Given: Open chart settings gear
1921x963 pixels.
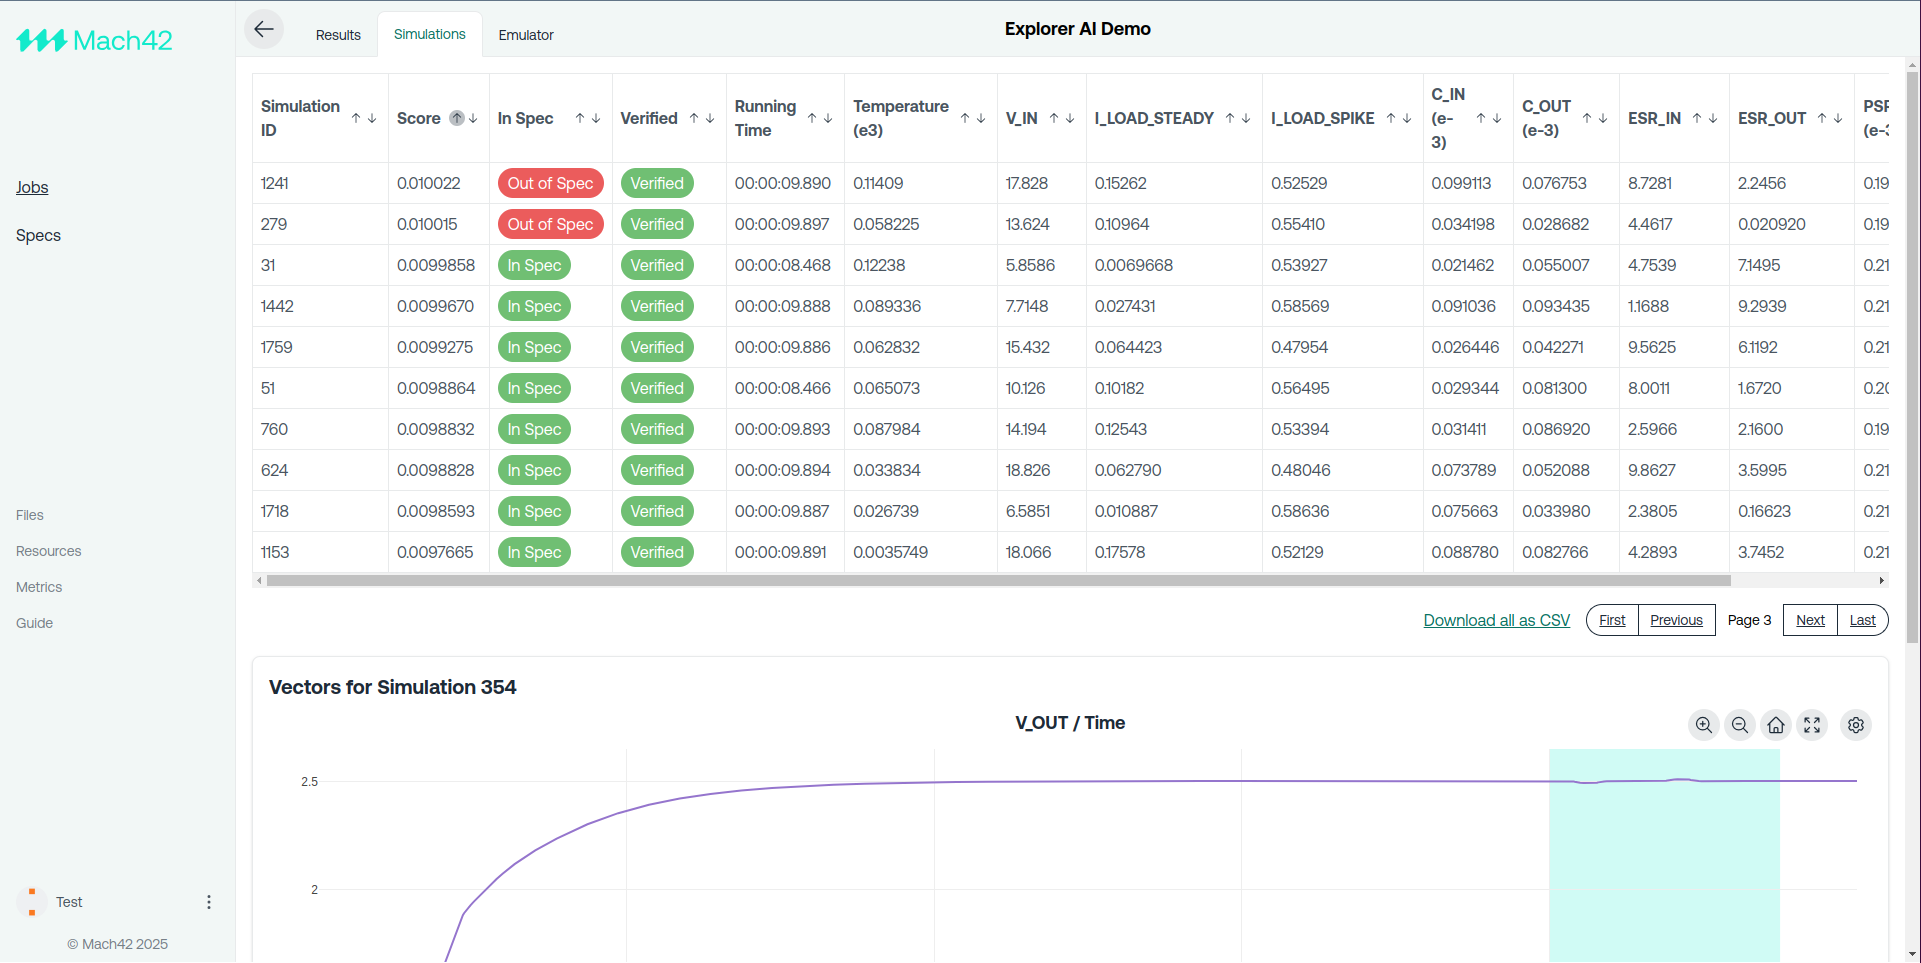Looking at the screenshot, I should pyautogui.click(x=1856, y=725).
